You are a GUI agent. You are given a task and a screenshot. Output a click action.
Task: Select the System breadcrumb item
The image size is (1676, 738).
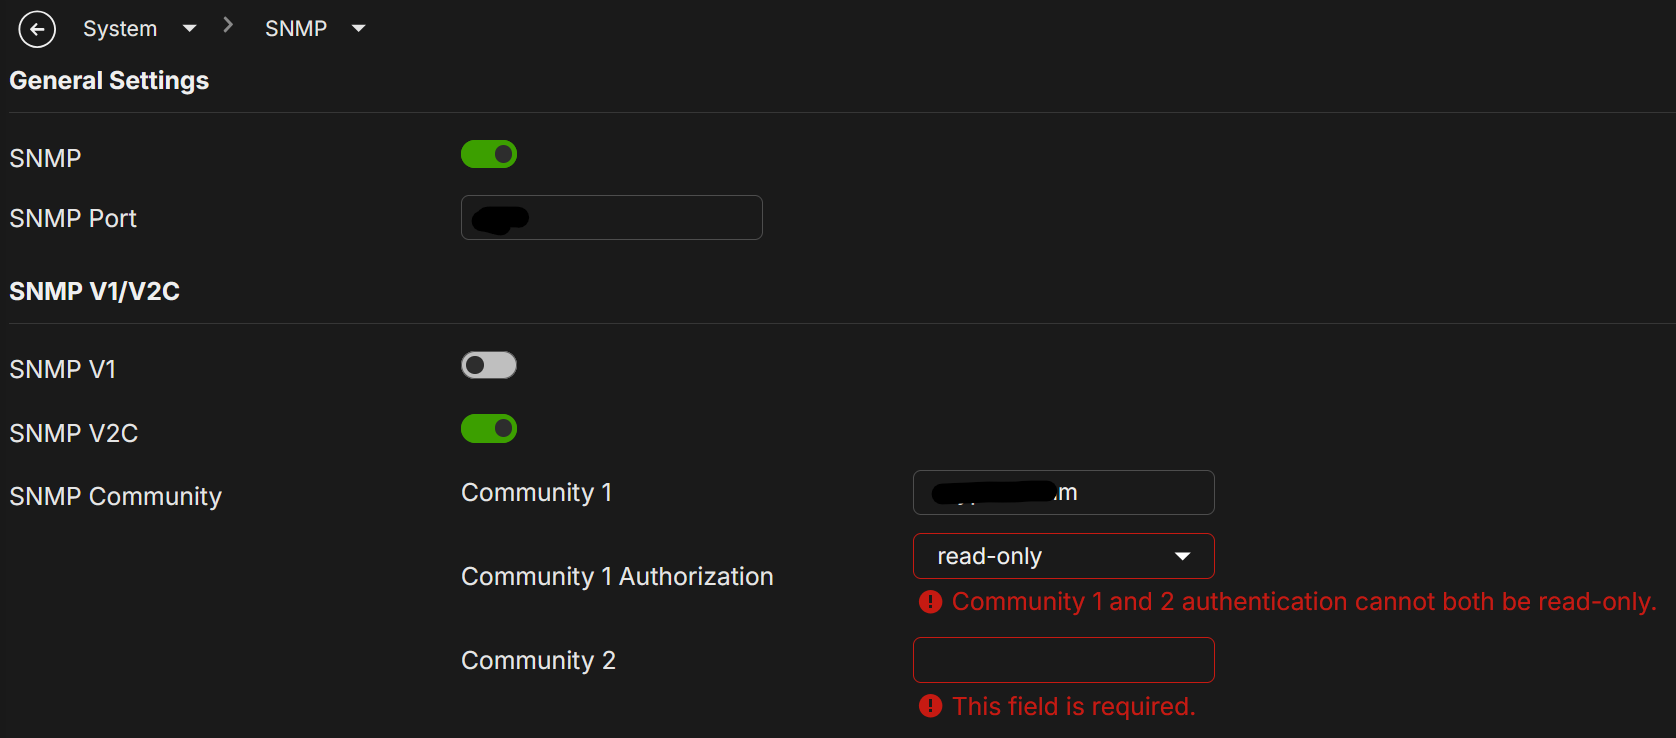120,29
